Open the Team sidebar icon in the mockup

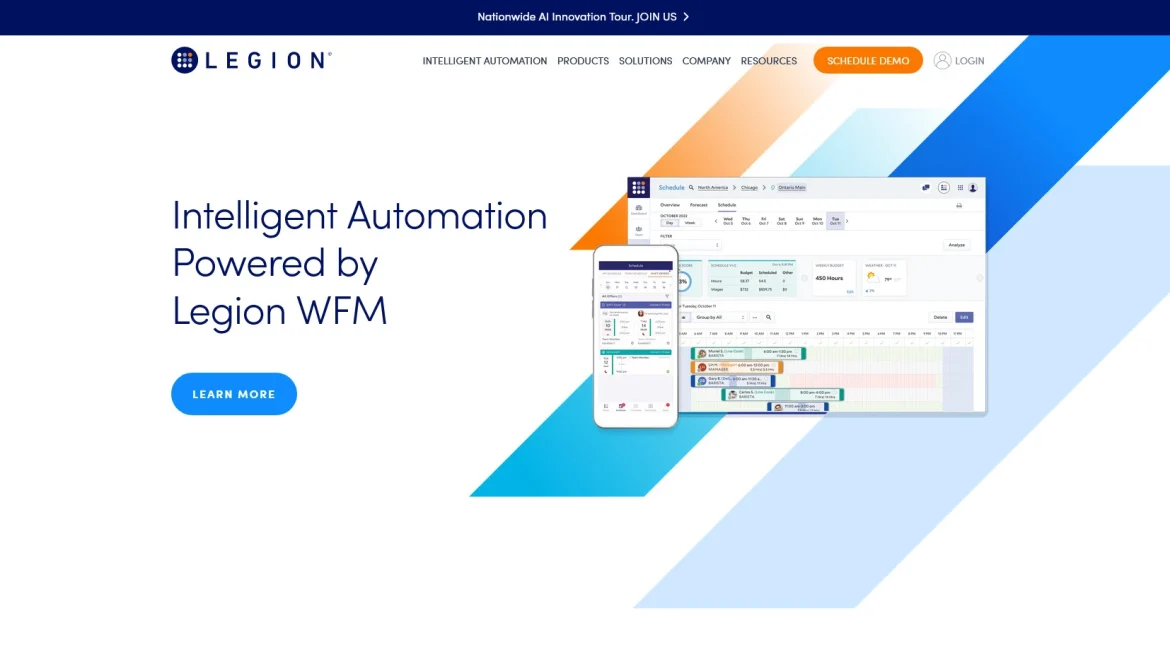pyautogui.click(x=639, y=231)
